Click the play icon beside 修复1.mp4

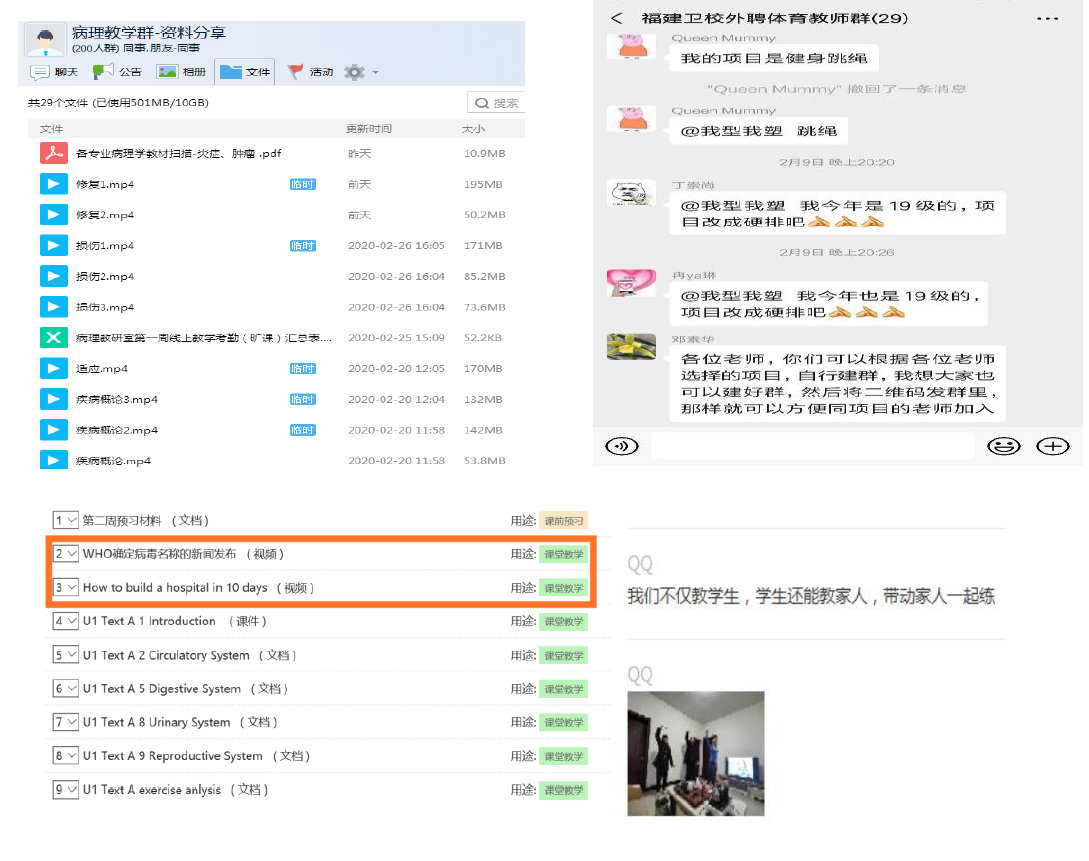pyautogui.click(x=52, y=184)
